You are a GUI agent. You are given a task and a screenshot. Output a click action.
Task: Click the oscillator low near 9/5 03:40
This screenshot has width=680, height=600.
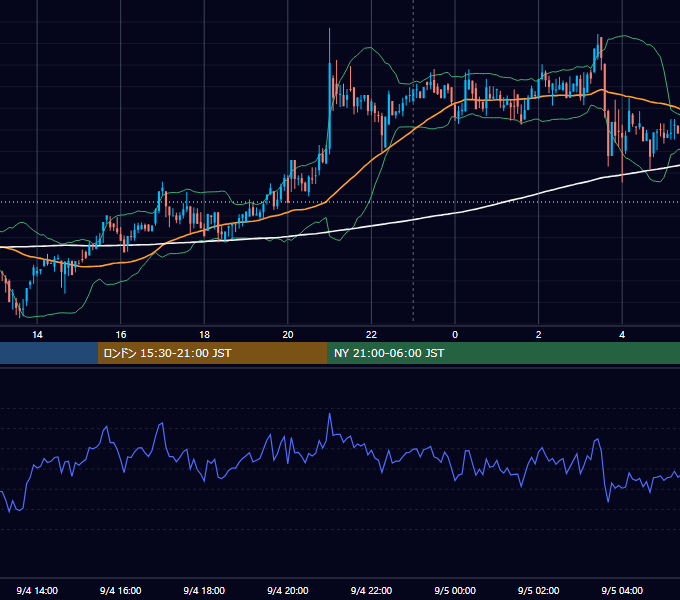pyautogui.click(x=608, y=501)
